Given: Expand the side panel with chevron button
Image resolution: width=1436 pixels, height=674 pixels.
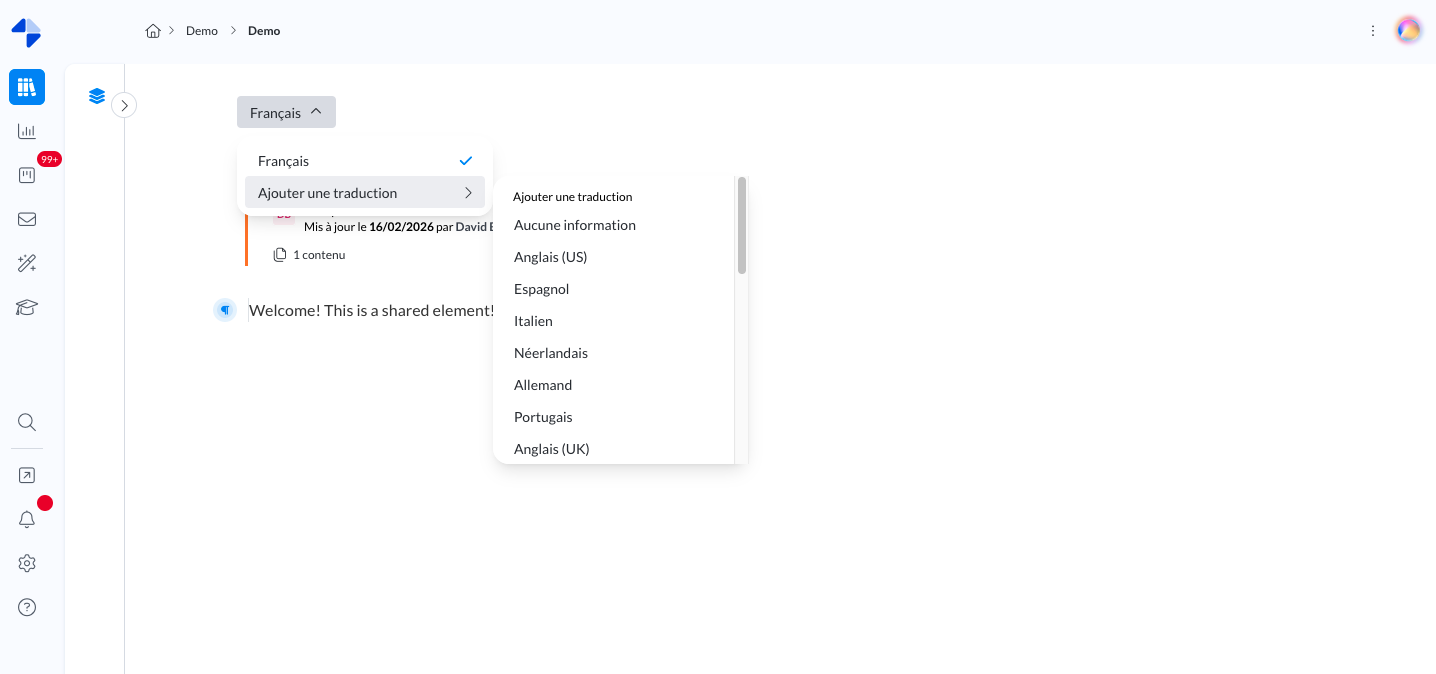Looking at the screenshot, I should pyautogui.click(x=124, y=105).
